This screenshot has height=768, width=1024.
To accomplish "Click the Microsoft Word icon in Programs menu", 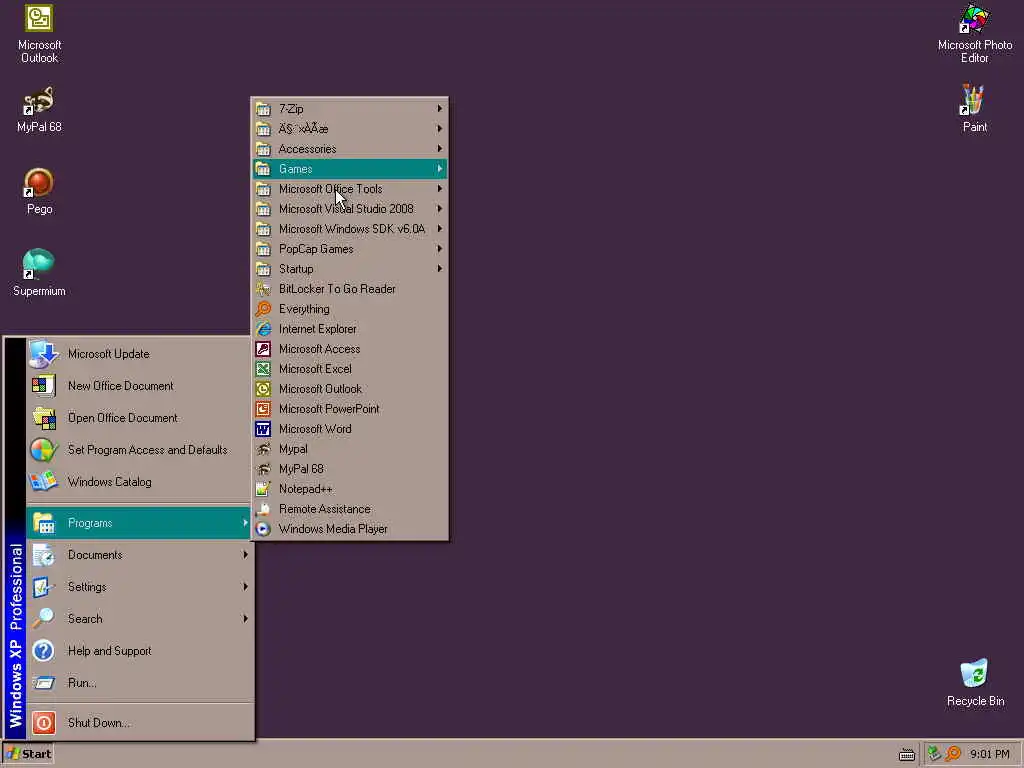I will (263, 429).
